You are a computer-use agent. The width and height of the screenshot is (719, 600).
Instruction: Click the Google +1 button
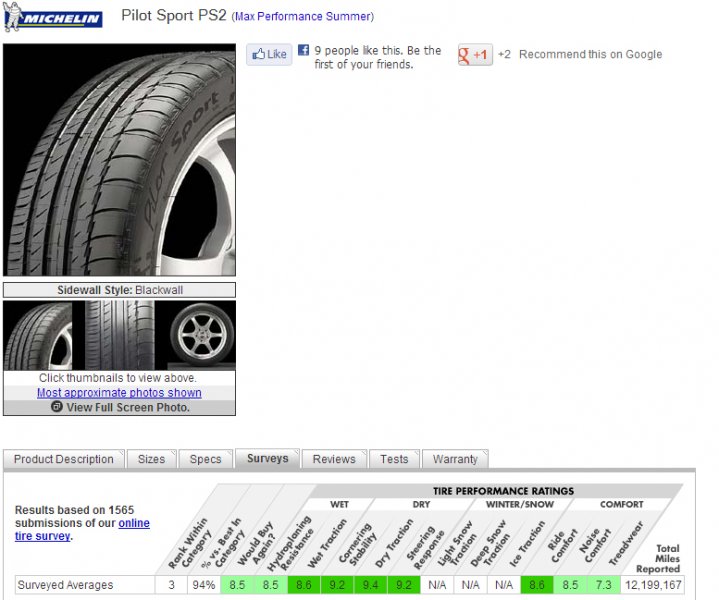475,55
